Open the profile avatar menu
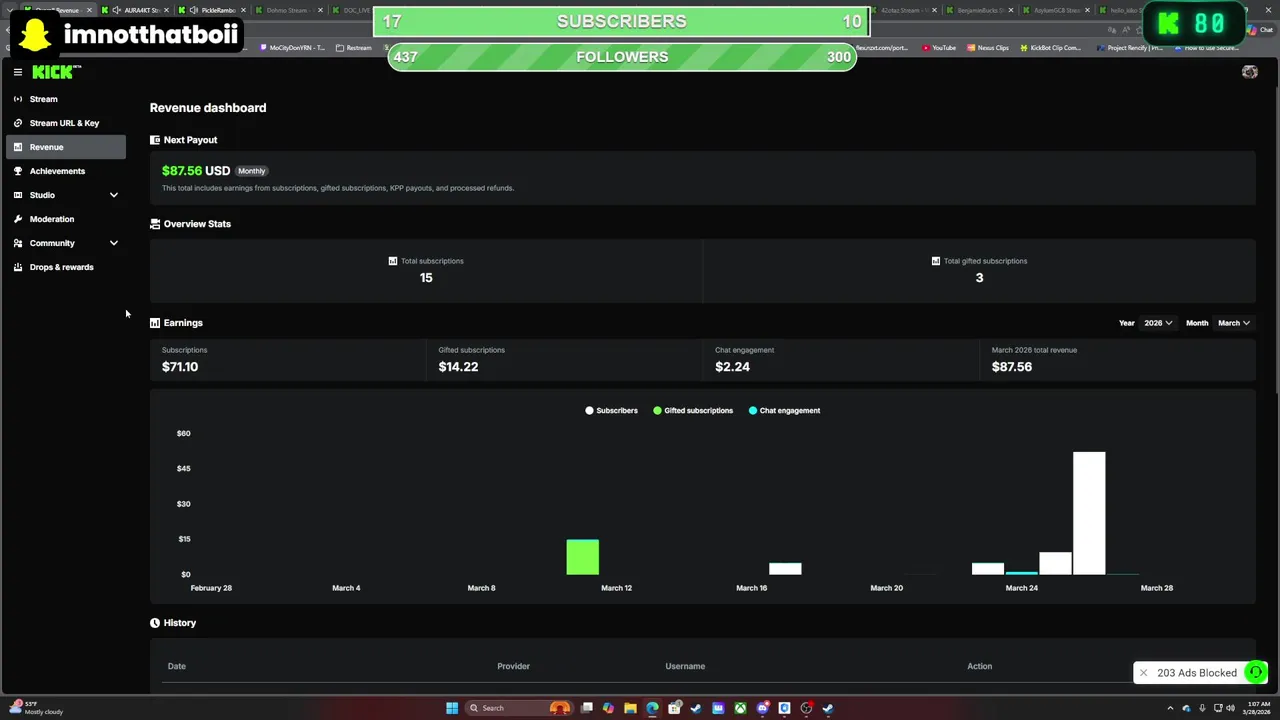Image resolution: width=1280 pixels, height=720 pixels. 1249,72
